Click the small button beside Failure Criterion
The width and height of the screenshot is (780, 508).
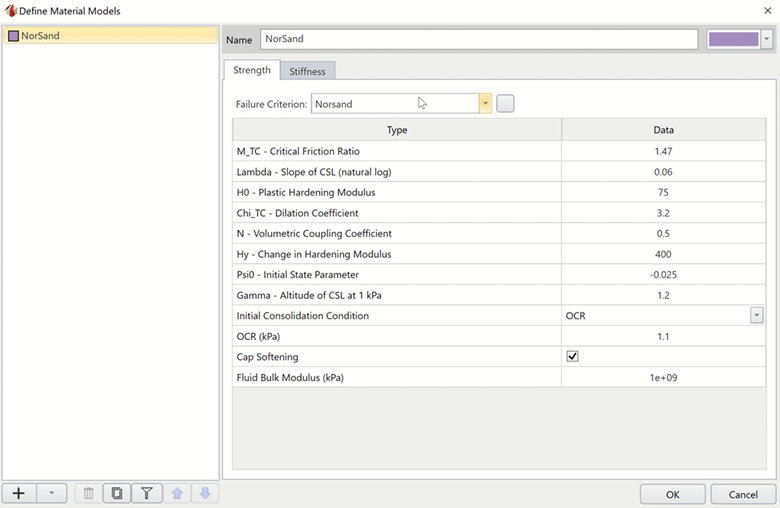point(505,103)
